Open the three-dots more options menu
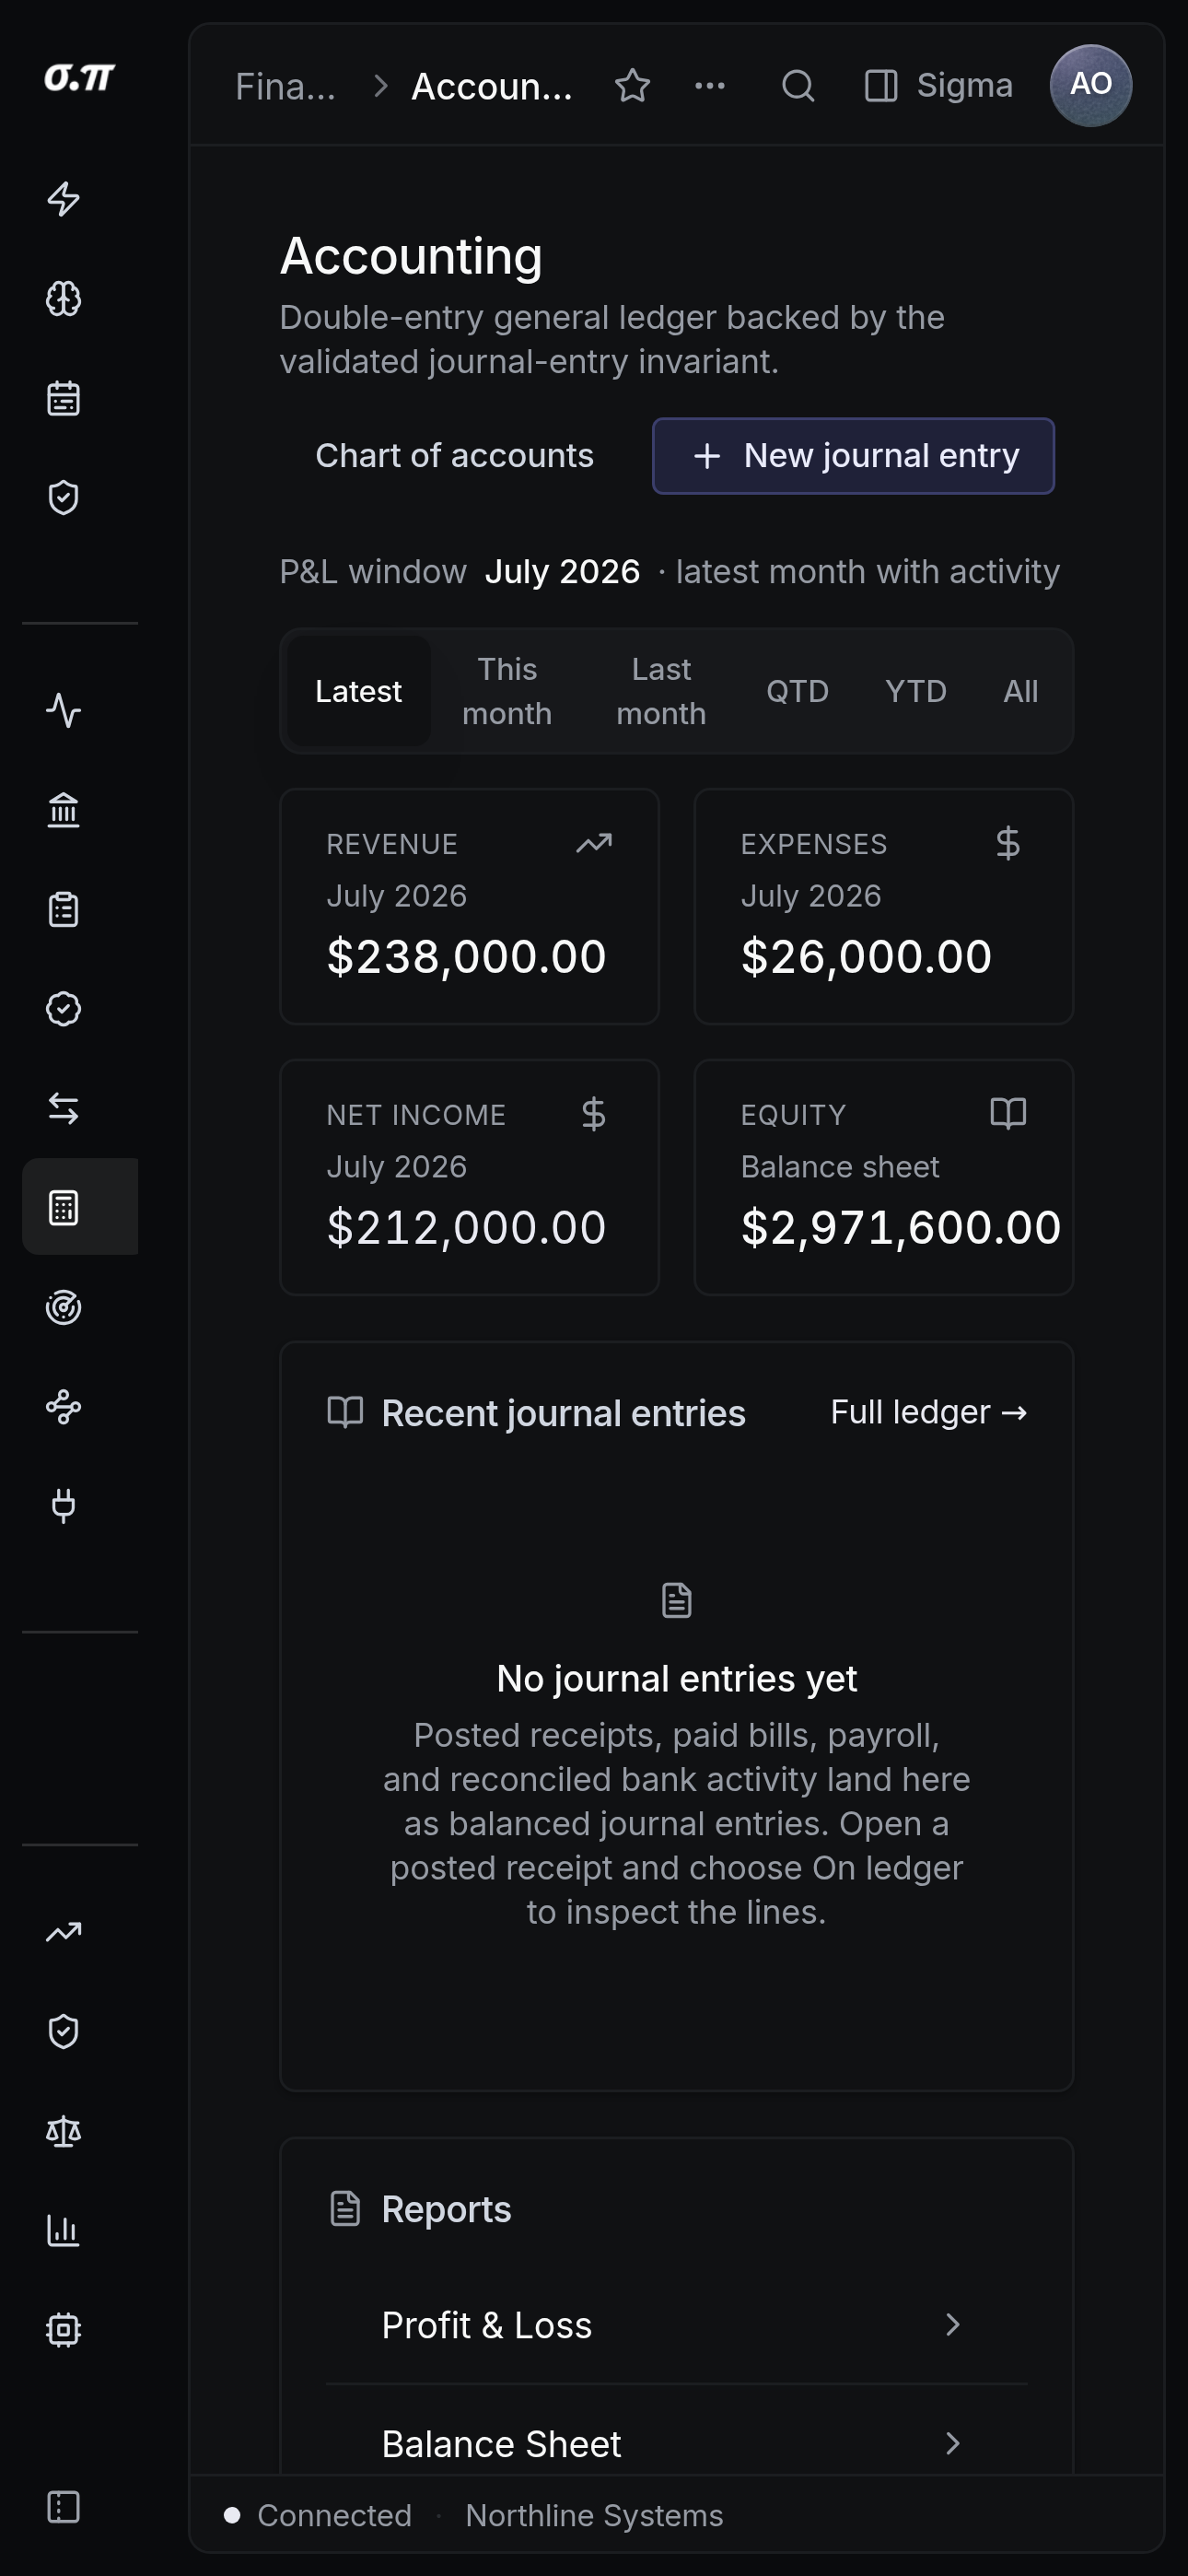The width and height of the screenshot is (1188, 2576). (710, 86)
